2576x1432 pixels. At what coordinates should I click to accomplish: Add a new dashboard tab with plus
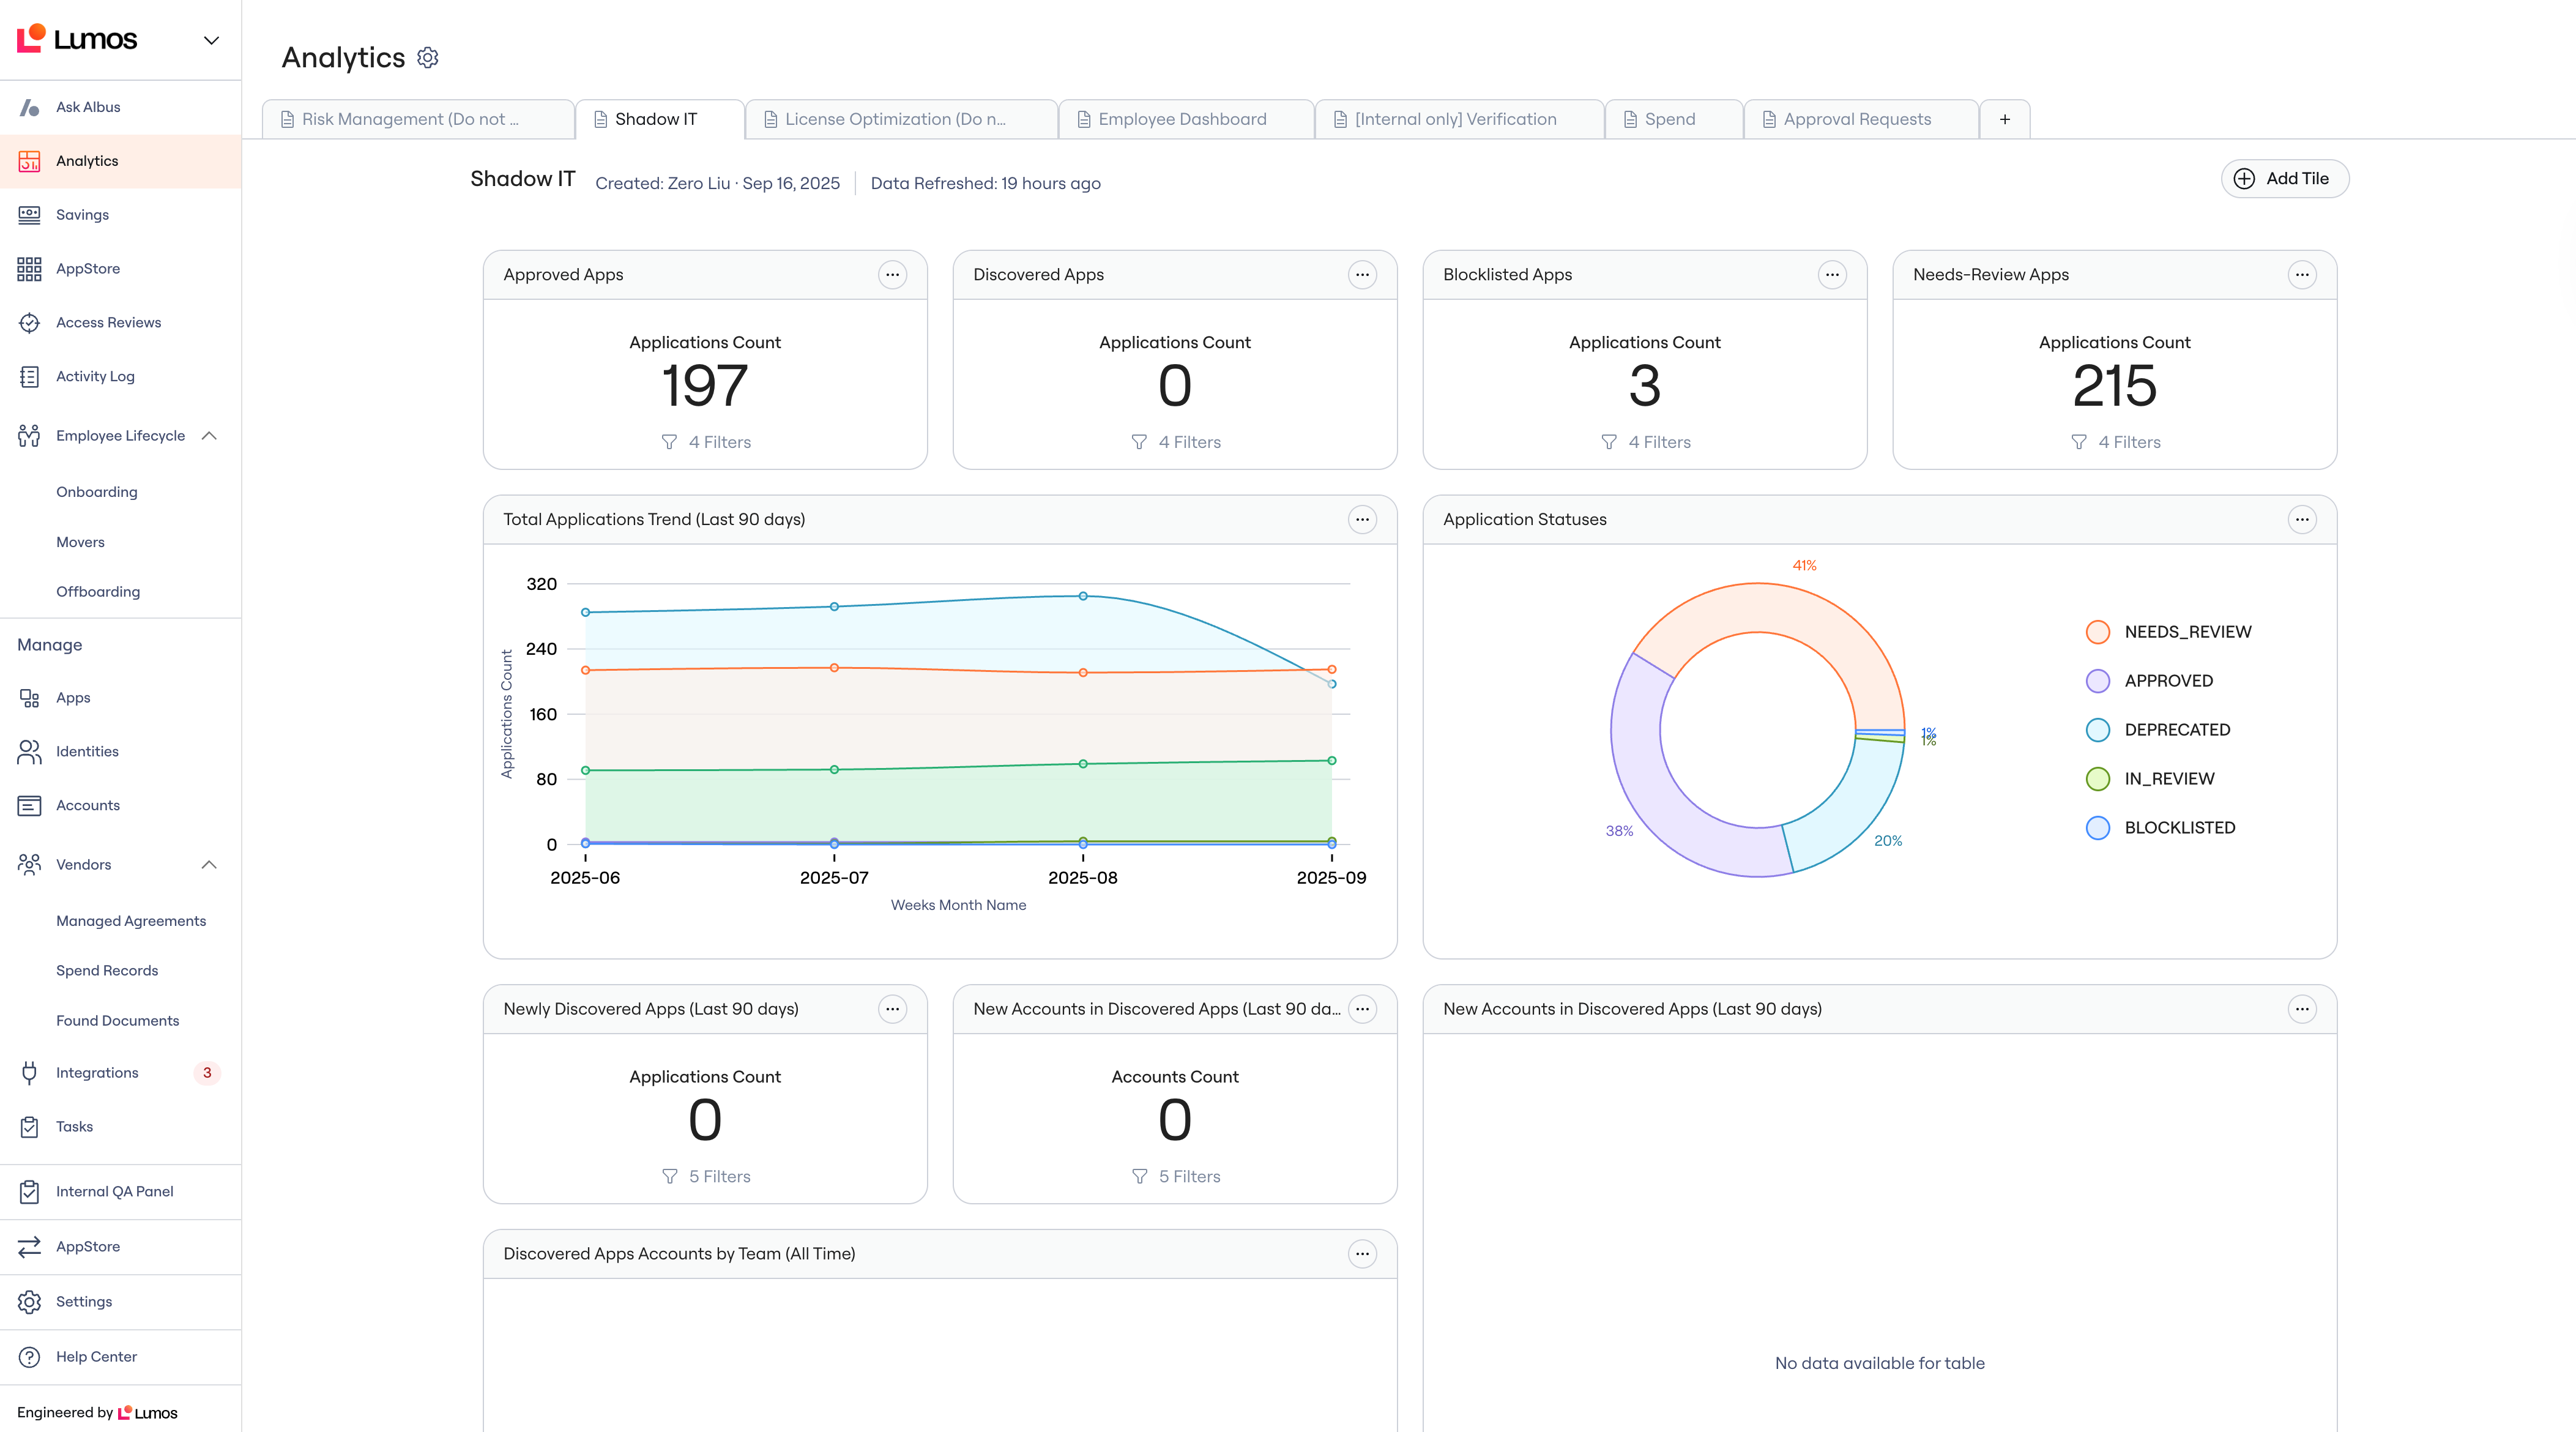click(2005, 119)
